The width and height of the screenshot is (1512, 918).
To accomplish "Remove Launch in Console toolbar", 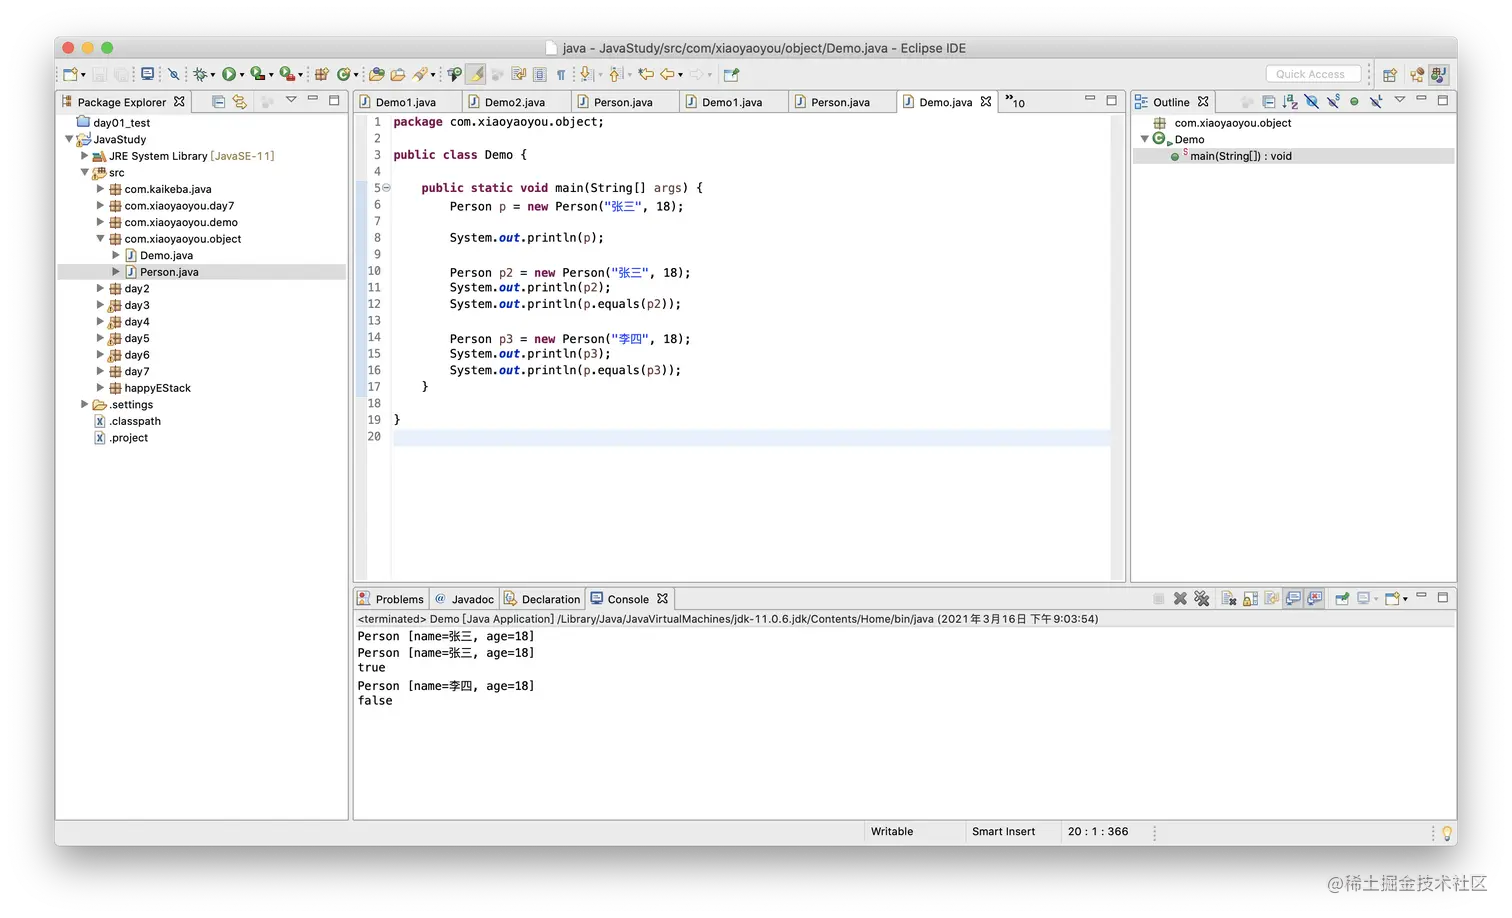I will 1180,598.
